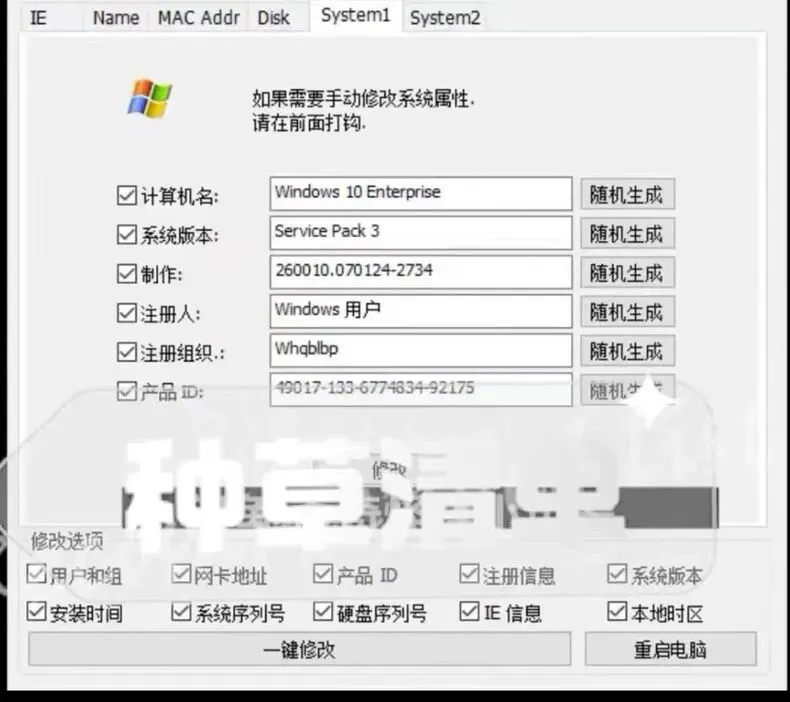Click the 一键修改 button
The image size is (790, 702).
tap(299, 649)
